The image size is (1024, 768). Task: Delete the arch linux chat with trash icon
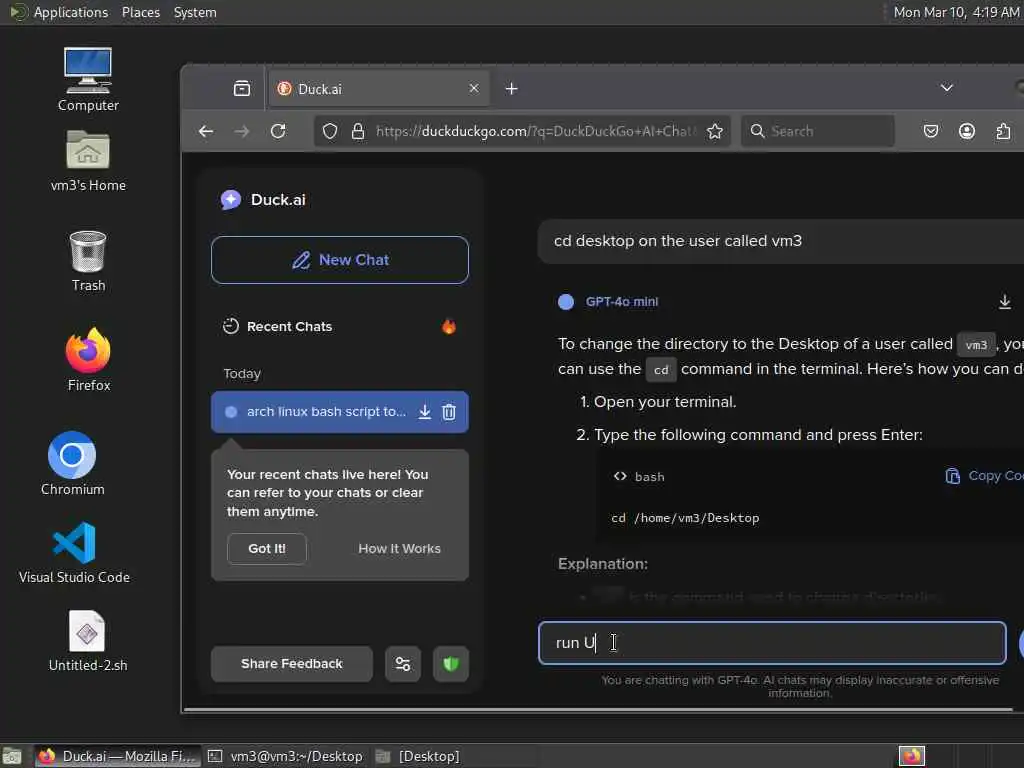(449, 412)
